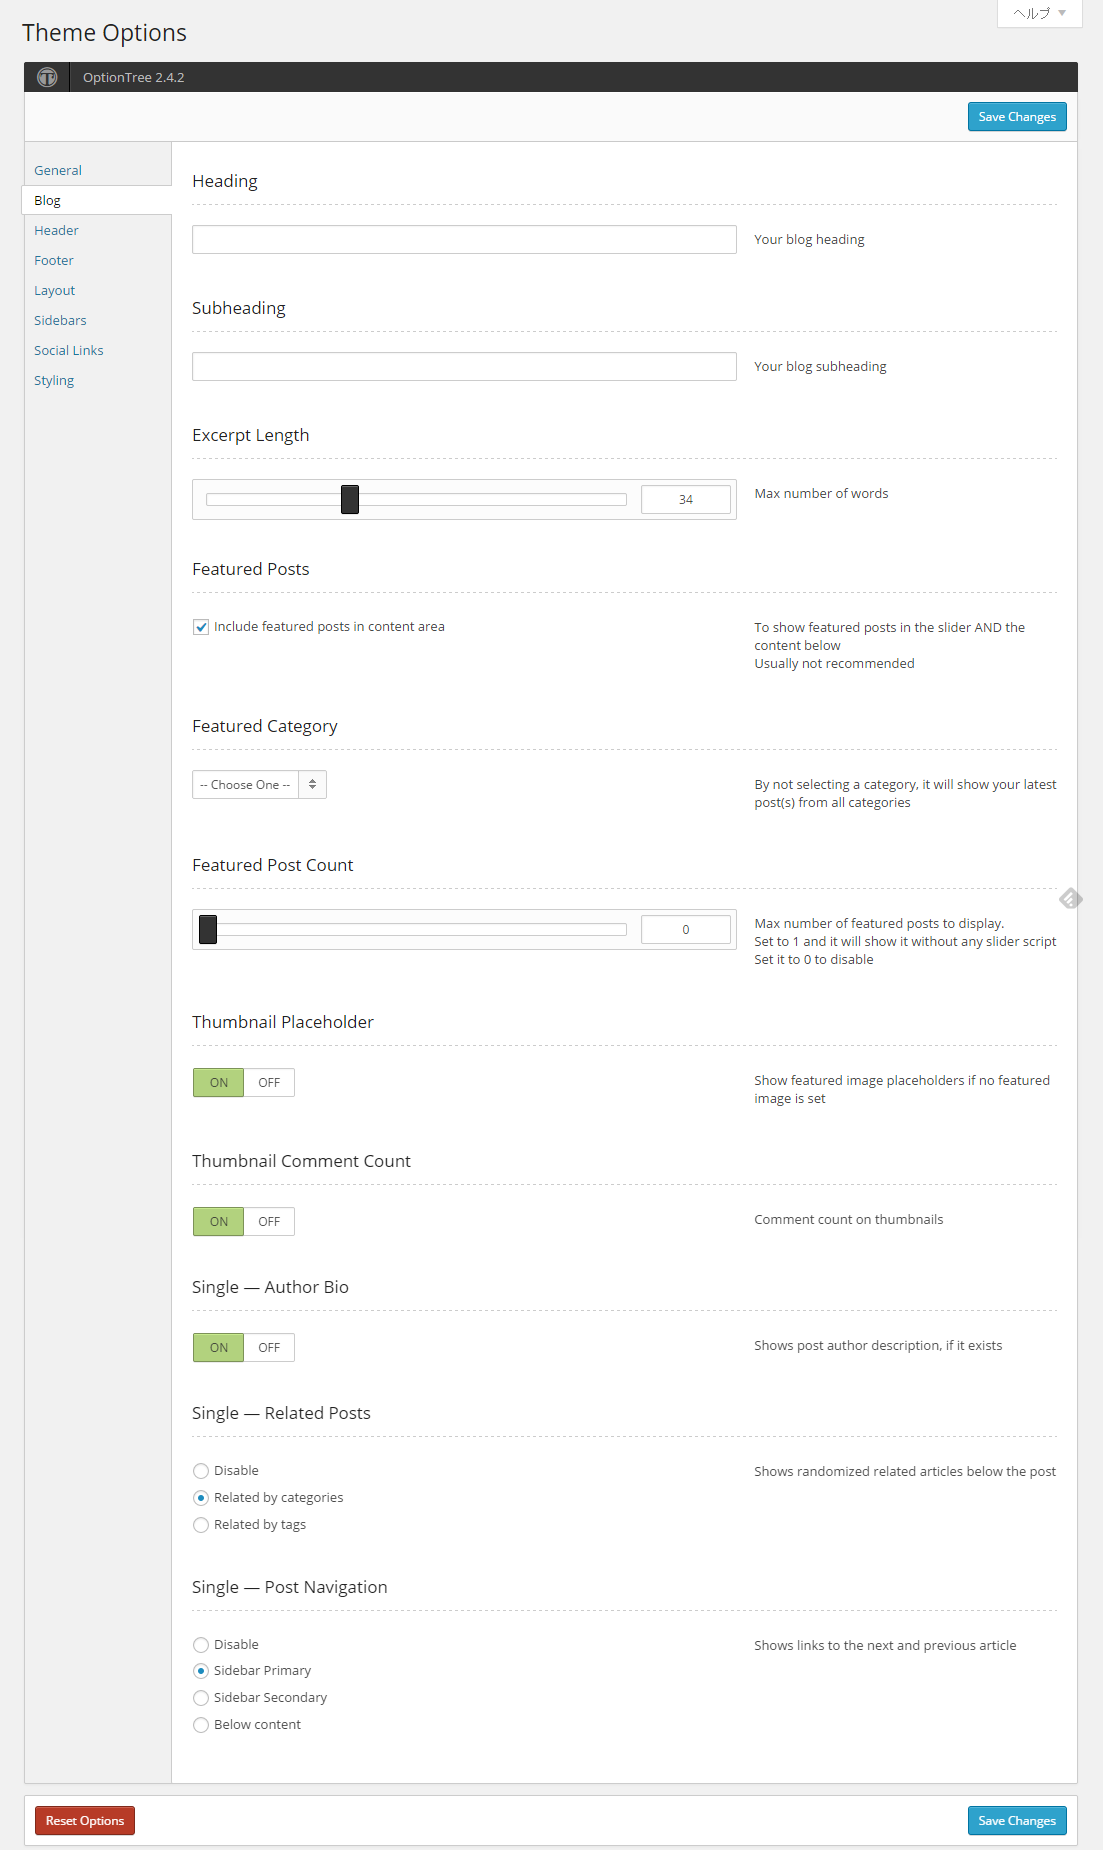Switch Single Author Bio to OFF
The height and width of the screenshot is (1850, 1103).
269,1348
